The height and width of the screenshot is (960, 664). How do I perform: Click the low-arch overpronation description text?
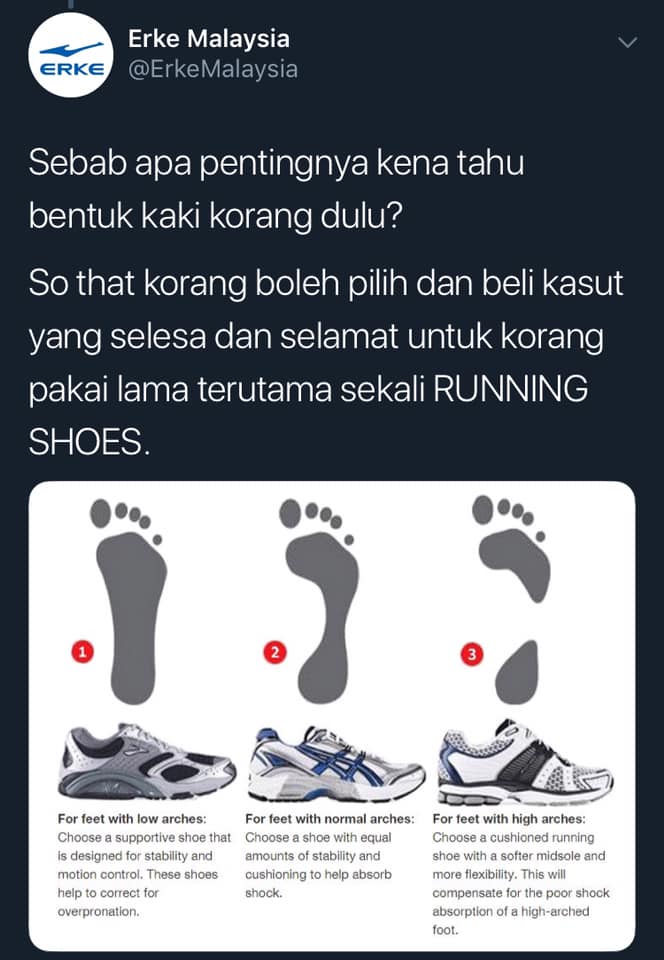144,874
